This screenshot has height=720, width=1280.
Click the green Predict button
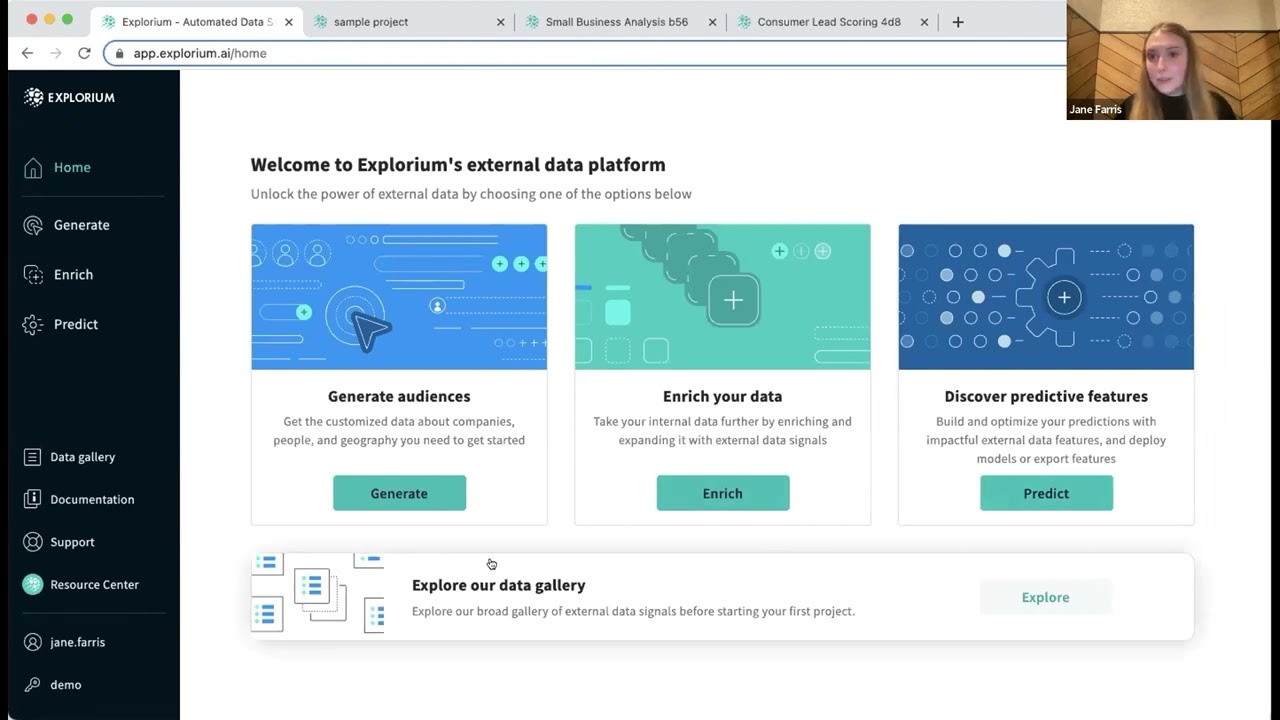(x=1046, y=493)
